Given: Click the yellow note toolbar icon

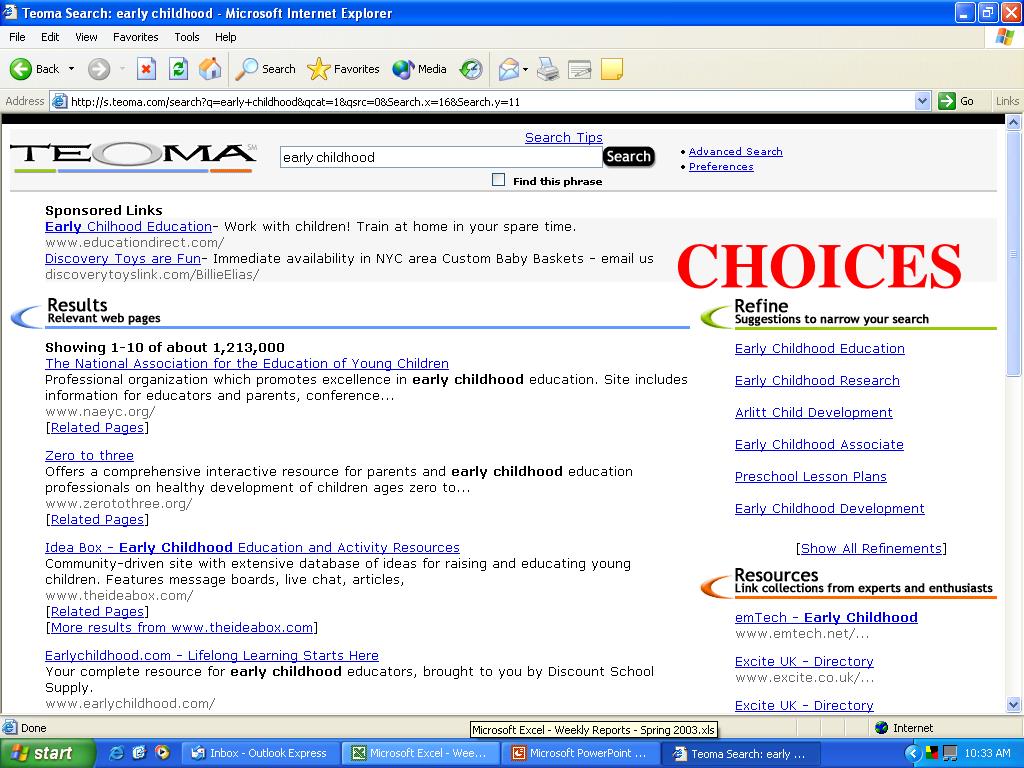Looking at the screenshot, I should pyautogui.click(x=611, y=69).
